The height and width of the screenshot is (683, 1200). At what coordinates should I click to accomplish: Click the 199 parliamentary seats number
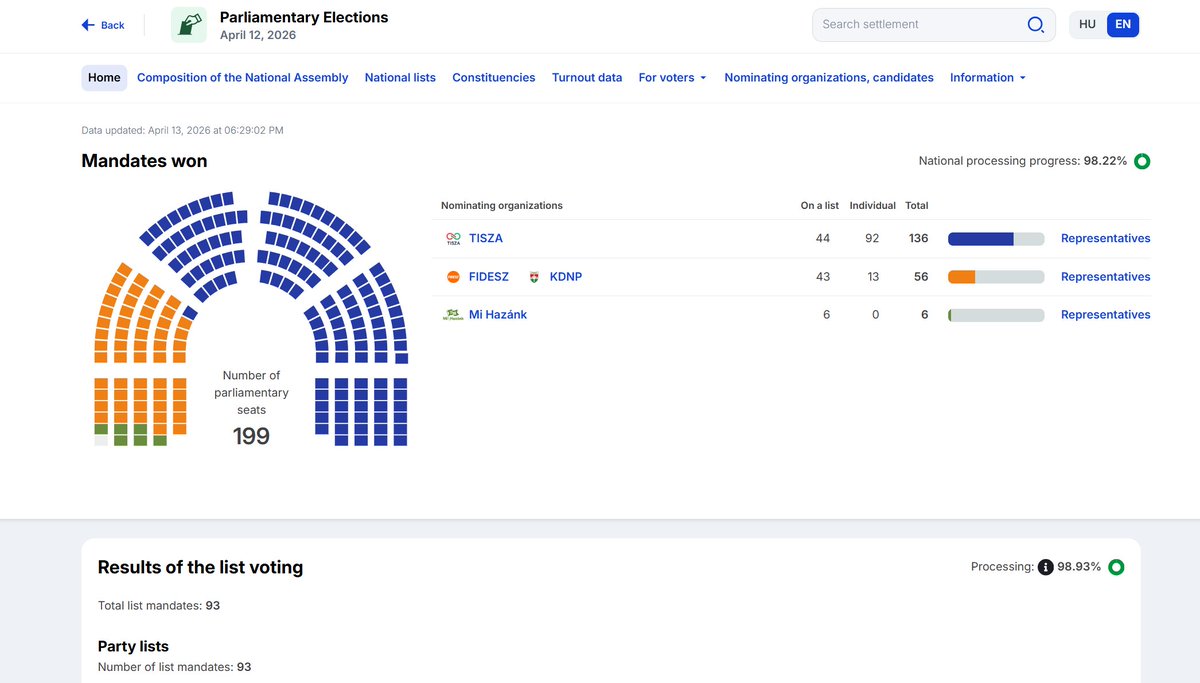coord(251,436)
